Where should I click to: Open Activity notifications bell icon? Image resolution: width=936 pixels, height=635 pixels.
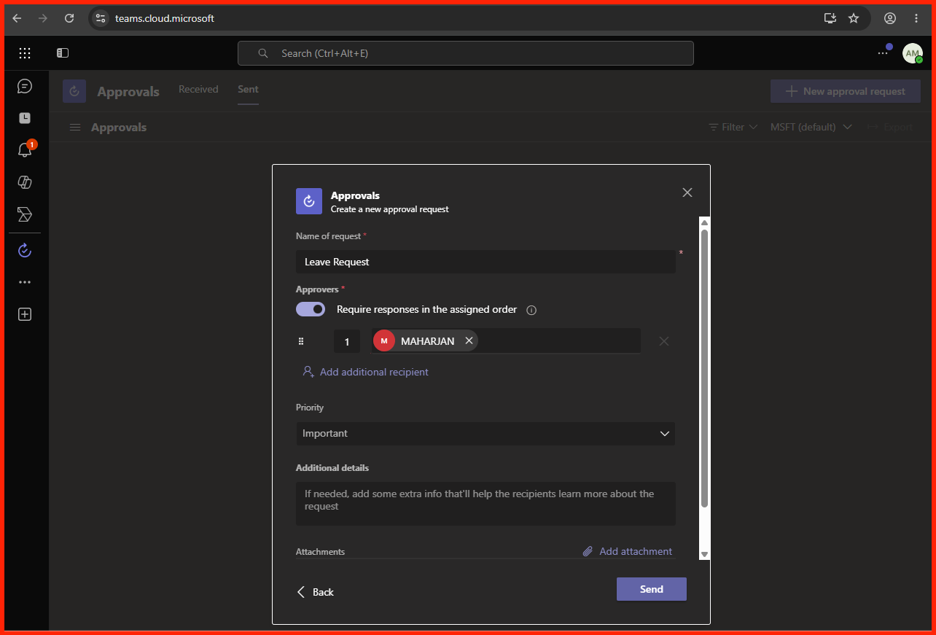pyautogui.click(x=24, y=149)
